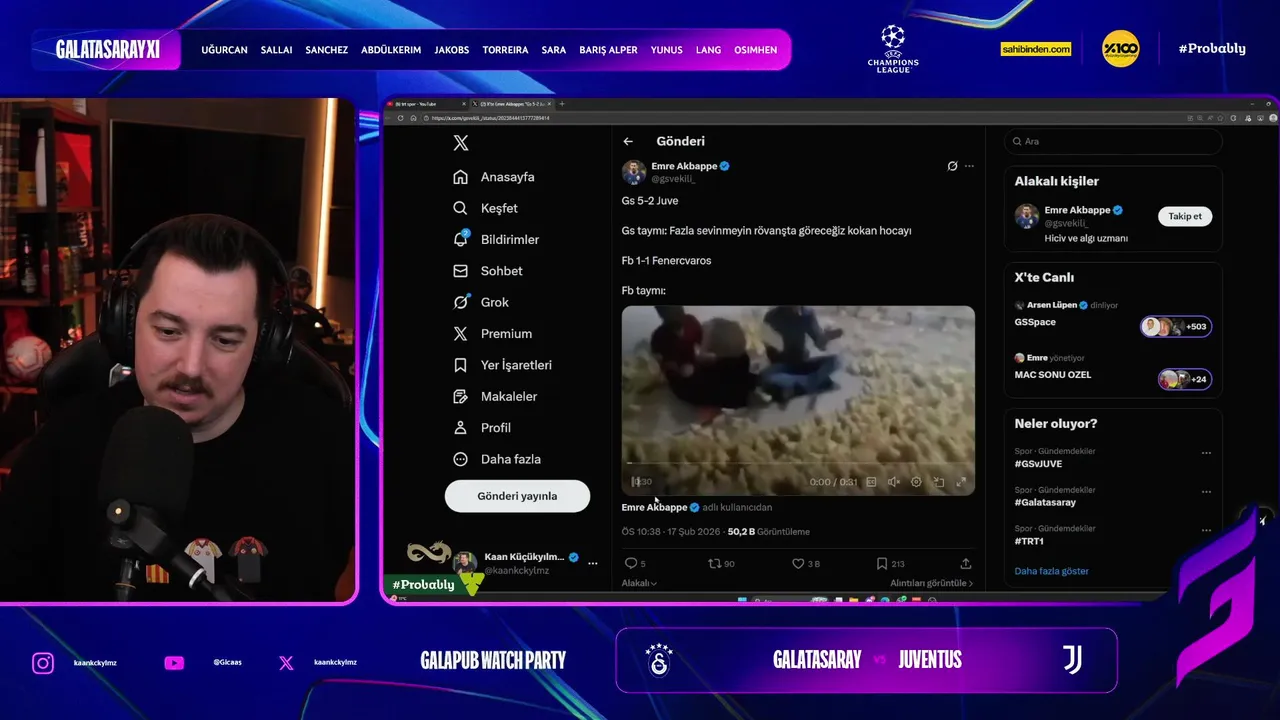Click the Ara search field
Screen dimensions: 1280x720
[1113, 142]
